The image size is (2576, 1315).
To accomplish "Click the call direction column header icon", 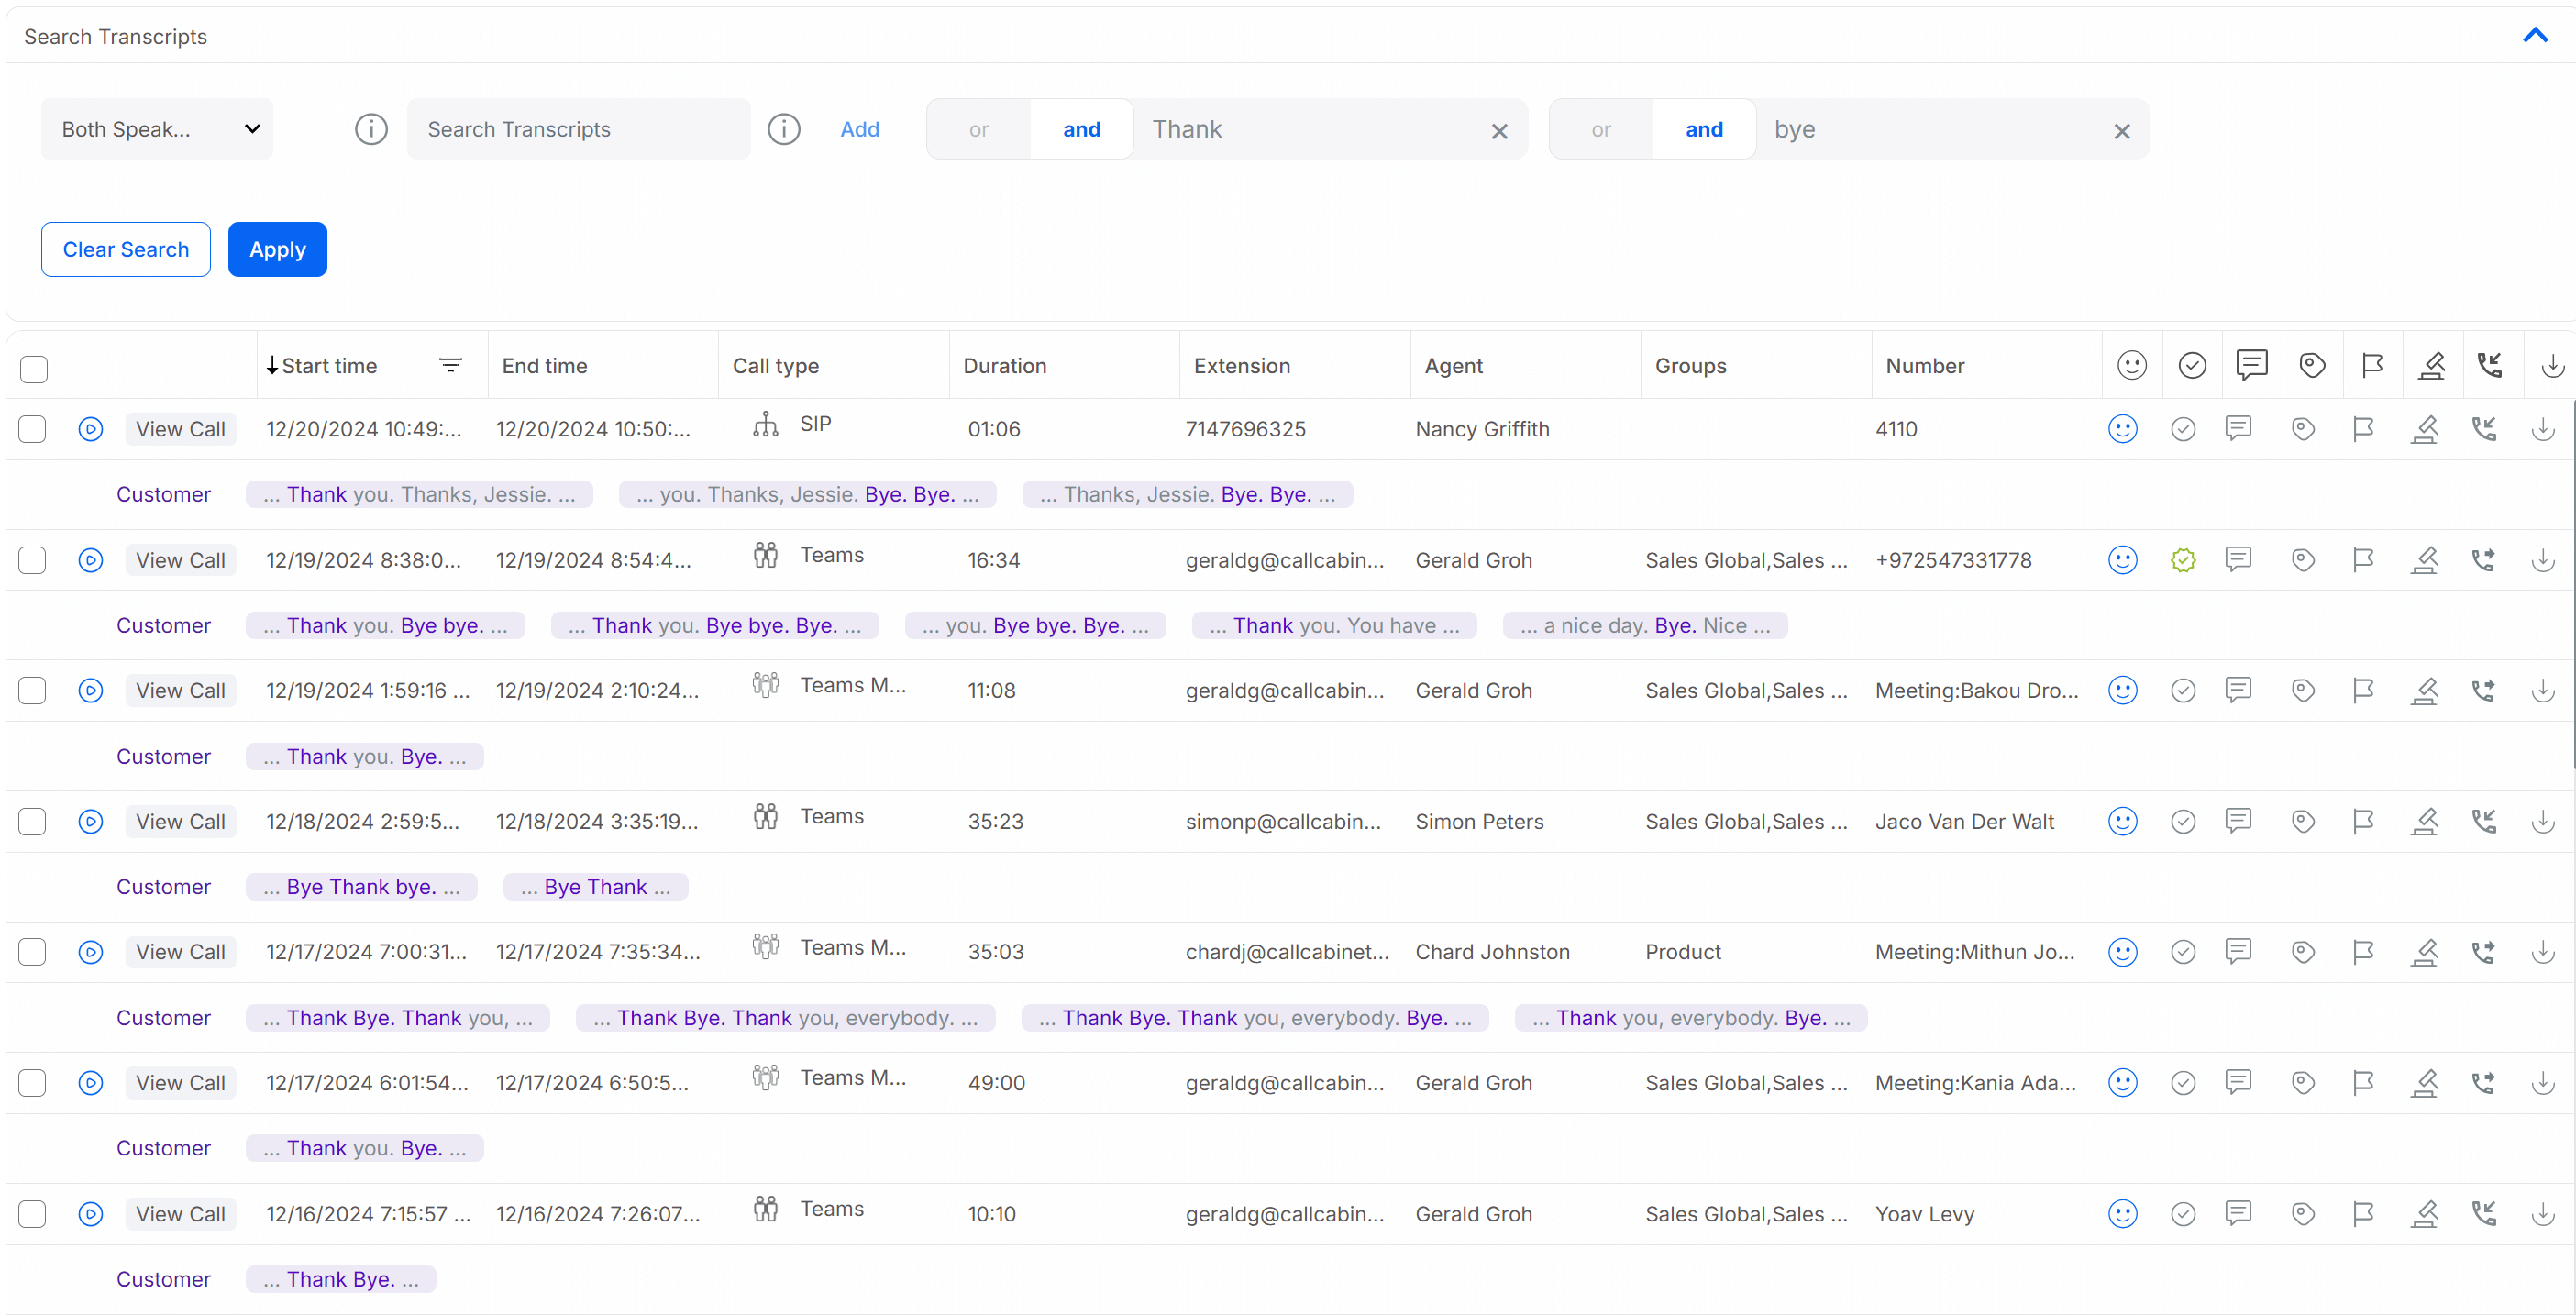I will coord(2490,366).
